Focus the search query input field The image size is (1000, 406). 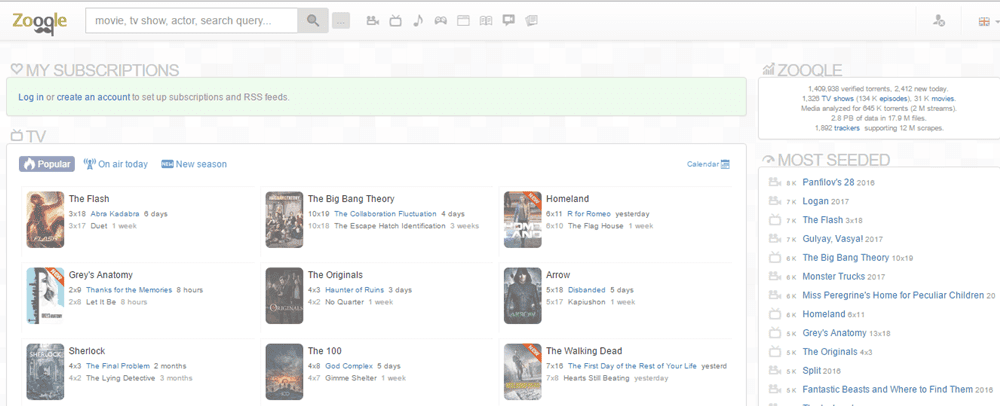click(x=192, y=20)
